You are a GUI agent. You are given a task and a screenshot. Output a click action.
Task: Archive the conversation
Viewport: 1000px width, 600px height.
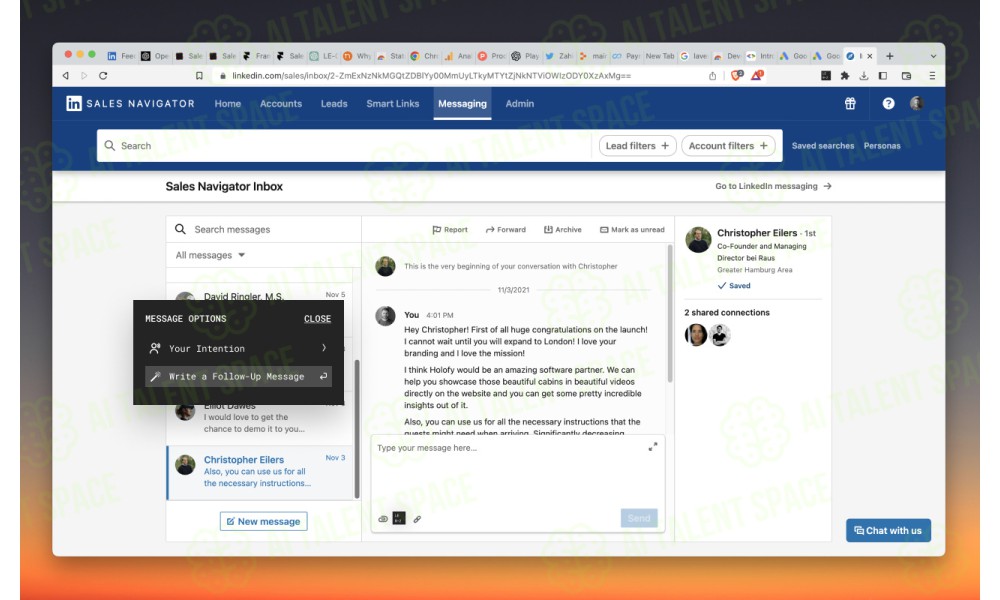562,230
